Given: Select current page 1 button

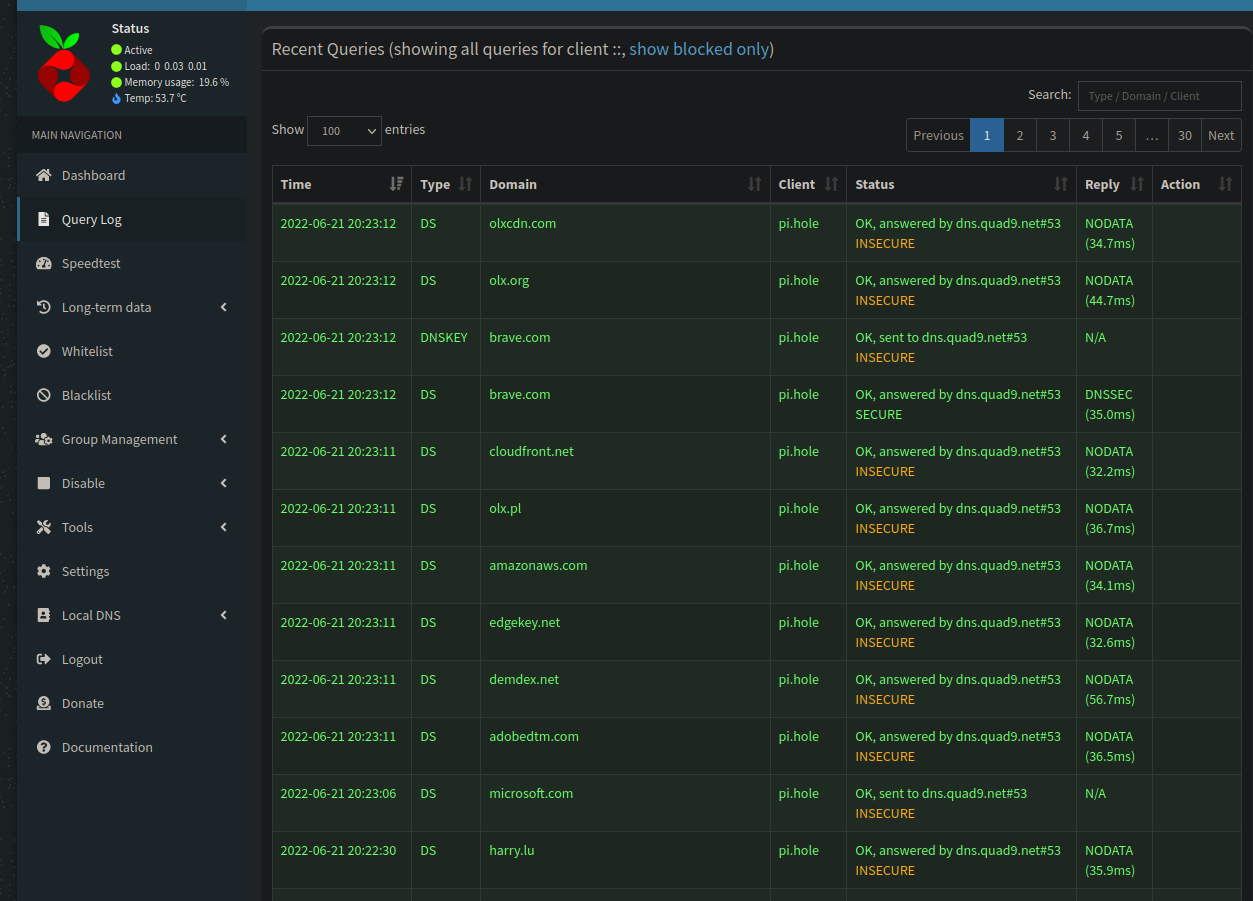Looking at the screenshot, I should (987, 135).
